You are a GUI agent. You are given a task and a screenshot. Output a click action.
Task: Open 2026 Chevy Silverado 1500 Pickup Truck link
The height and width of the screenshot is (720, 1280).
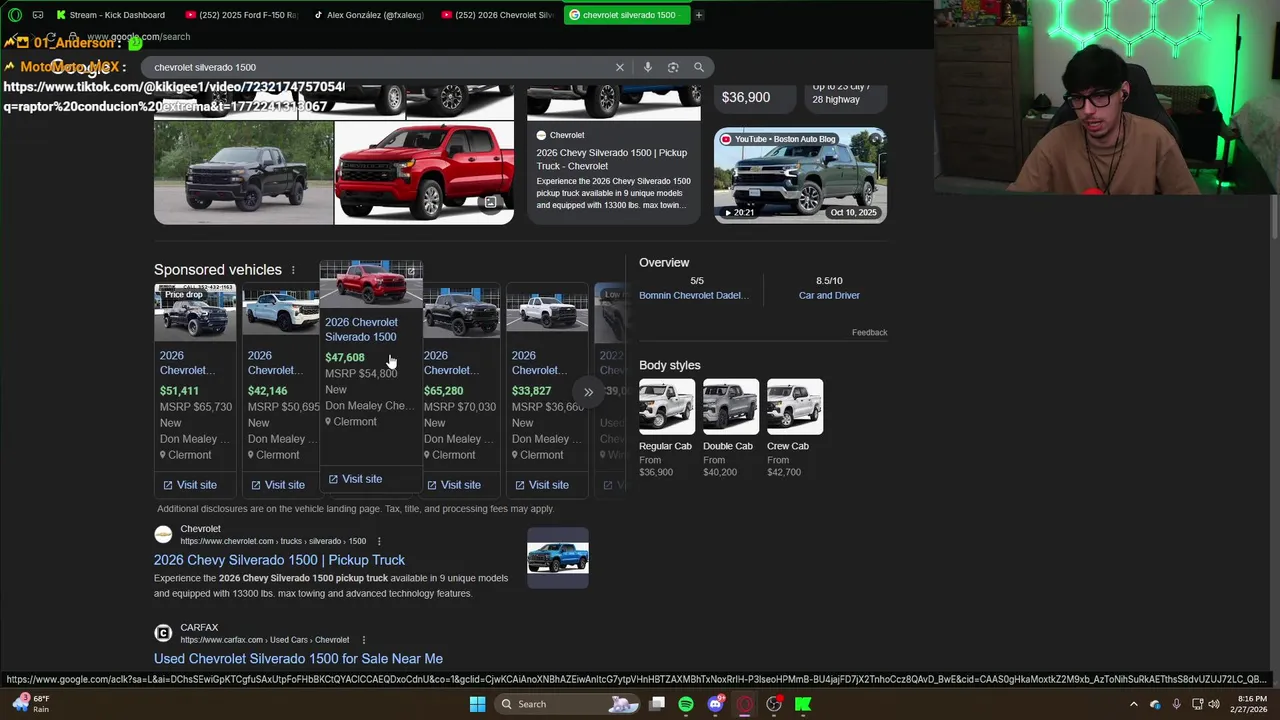click(x=279, y=560)
